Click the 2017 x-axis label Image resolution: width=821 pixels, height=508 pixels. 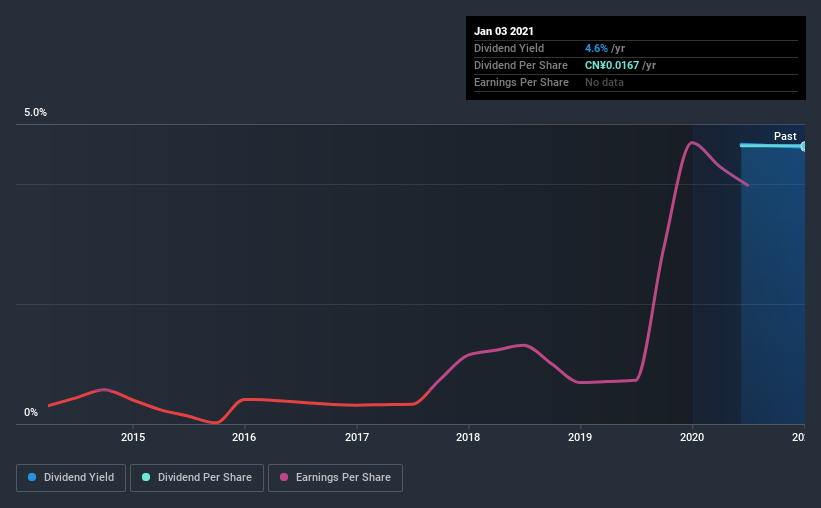357,437
